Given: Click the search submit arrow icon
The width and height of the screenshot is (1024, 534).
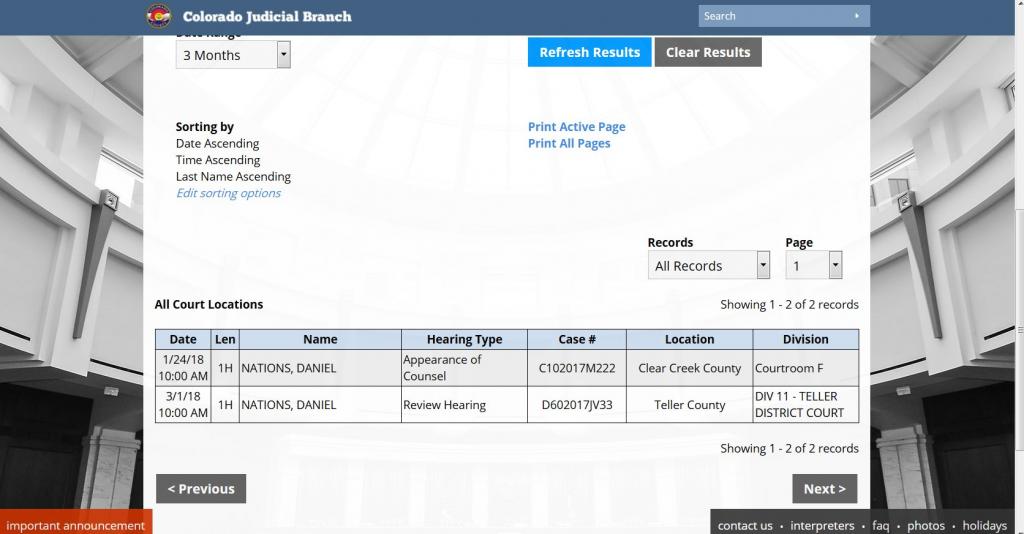Looking at the screenshot, I should click(856, 16).
